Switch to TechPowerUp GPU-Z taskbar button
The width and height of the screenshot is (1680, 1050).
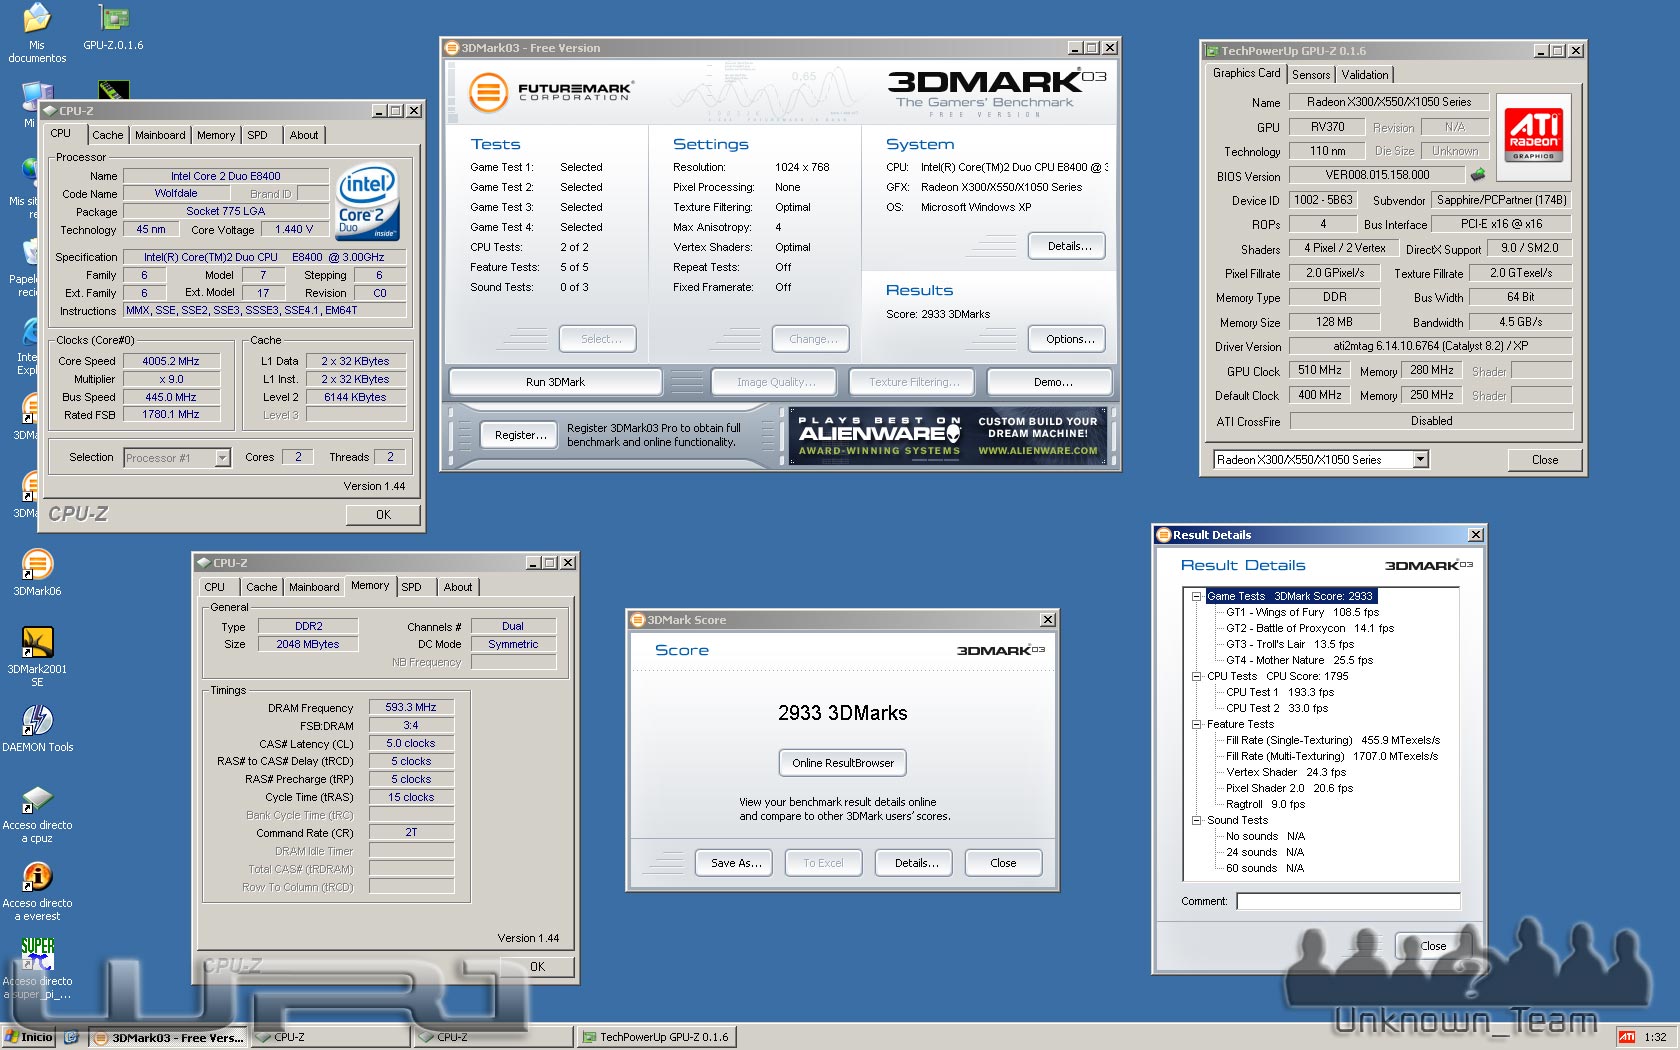pos(658,1037)
